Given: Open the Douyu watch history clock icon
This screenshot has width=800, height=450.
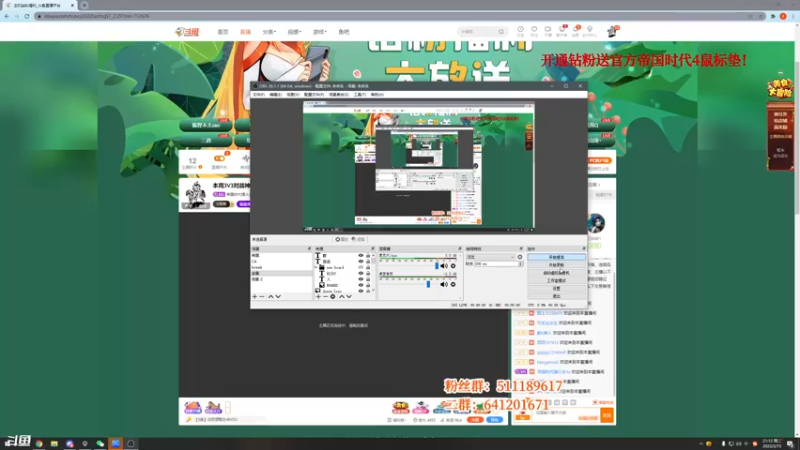Looking at the screenshot, I should coord(520,30).
